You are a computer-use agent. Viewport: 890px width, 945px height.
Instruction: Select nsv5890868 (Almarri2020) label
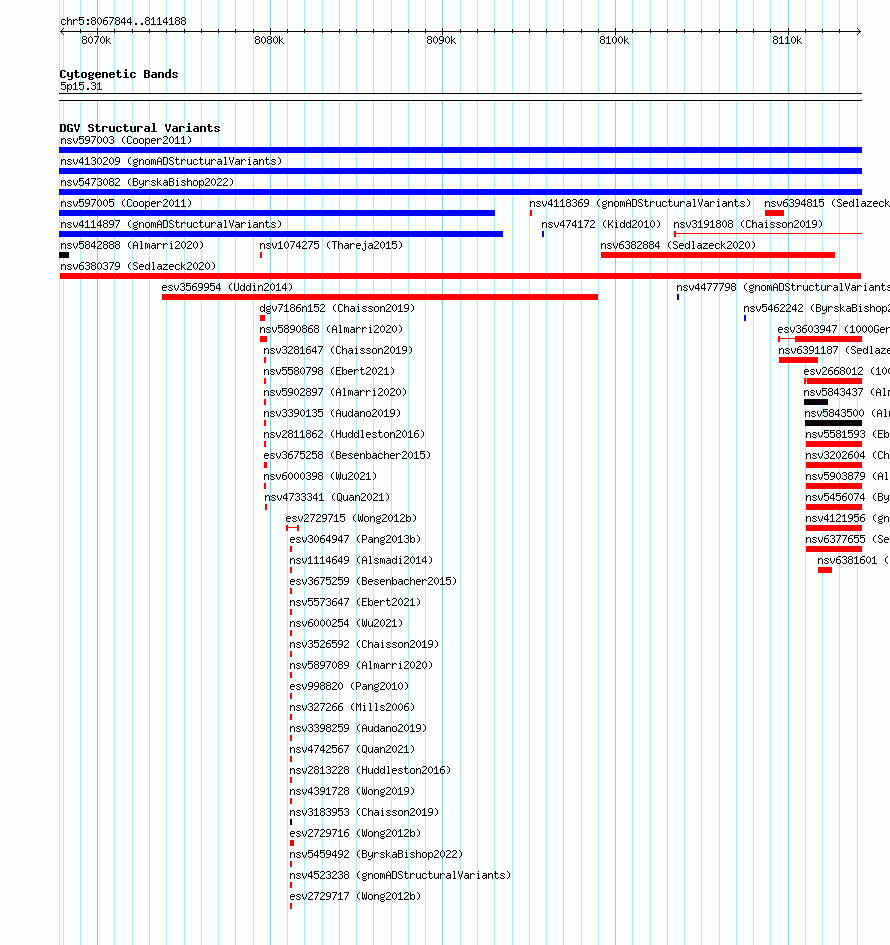(x=331, y=330)
